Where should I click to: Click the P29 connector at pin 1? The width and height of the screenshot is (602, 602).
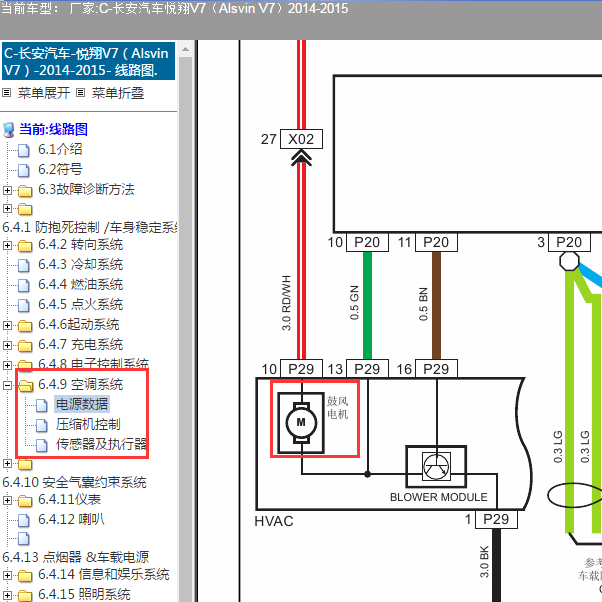(496, 519)
